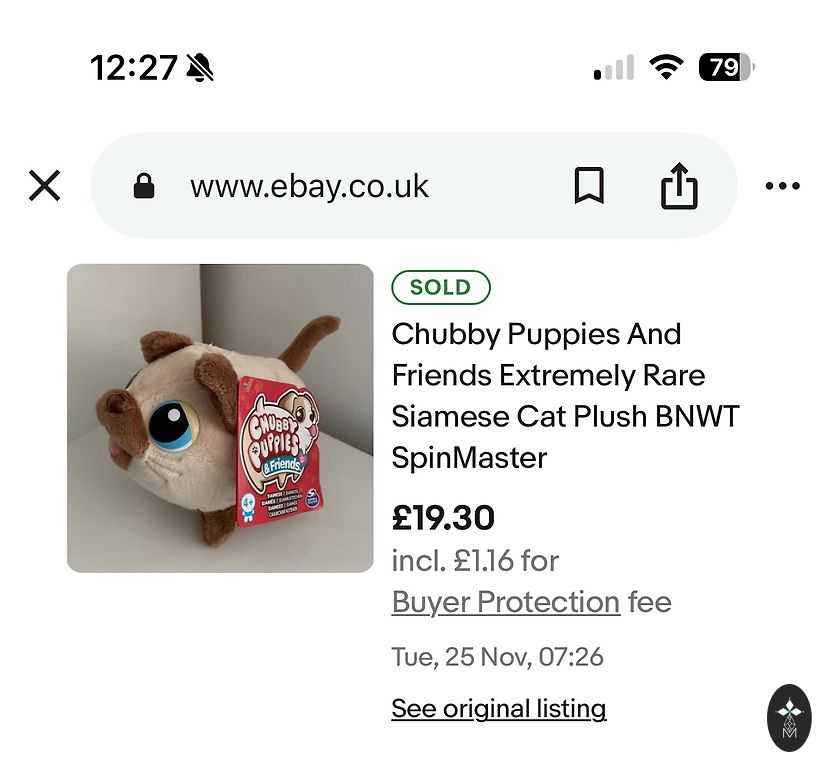
Task: Tap the £19.30 sold price
Action: click(x=443, y=517)
